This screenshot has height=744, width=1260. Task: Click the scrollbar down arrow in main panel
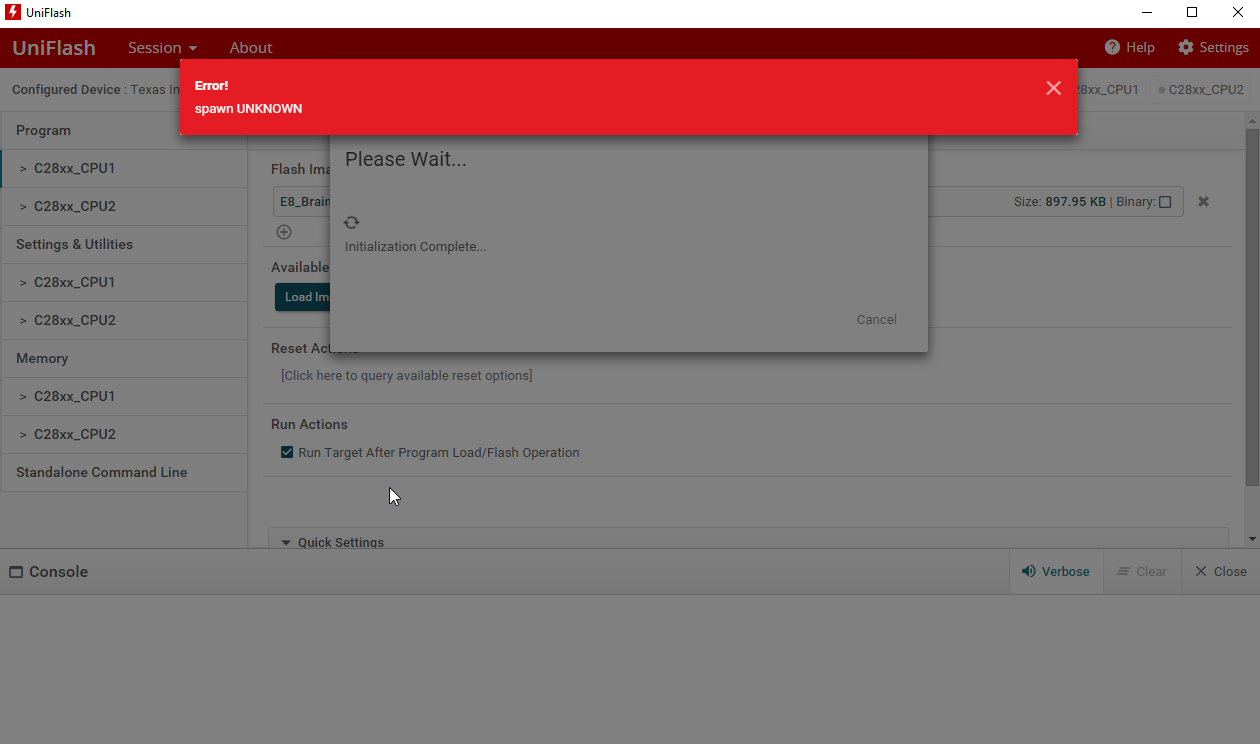point(1253,539)
